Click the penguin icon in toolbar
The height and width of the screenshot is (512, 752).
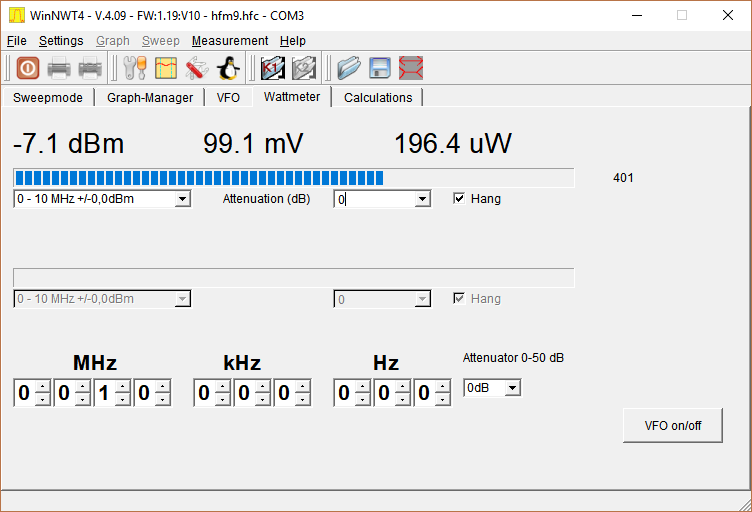(x=228, y=68)
